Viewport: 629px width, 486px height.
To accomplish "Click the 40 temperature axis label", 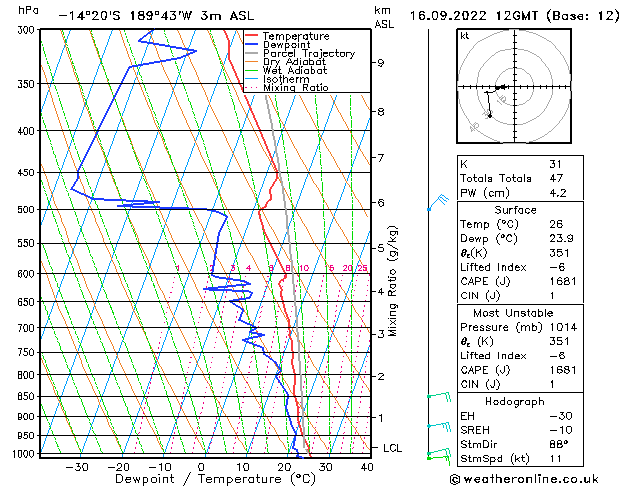I will coord(367,467).
